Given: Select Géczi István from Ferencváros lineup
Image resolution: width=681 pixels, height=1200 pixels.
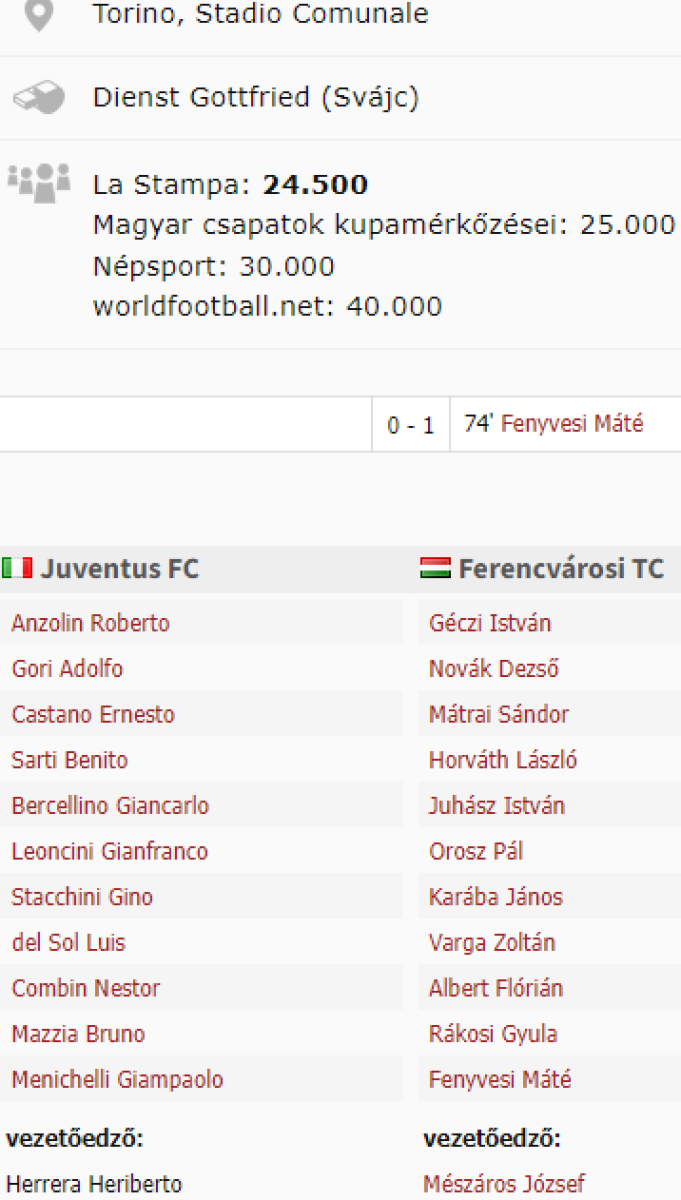Looking at the screenshot, I should pyautogui.click(x=490, y=623).
